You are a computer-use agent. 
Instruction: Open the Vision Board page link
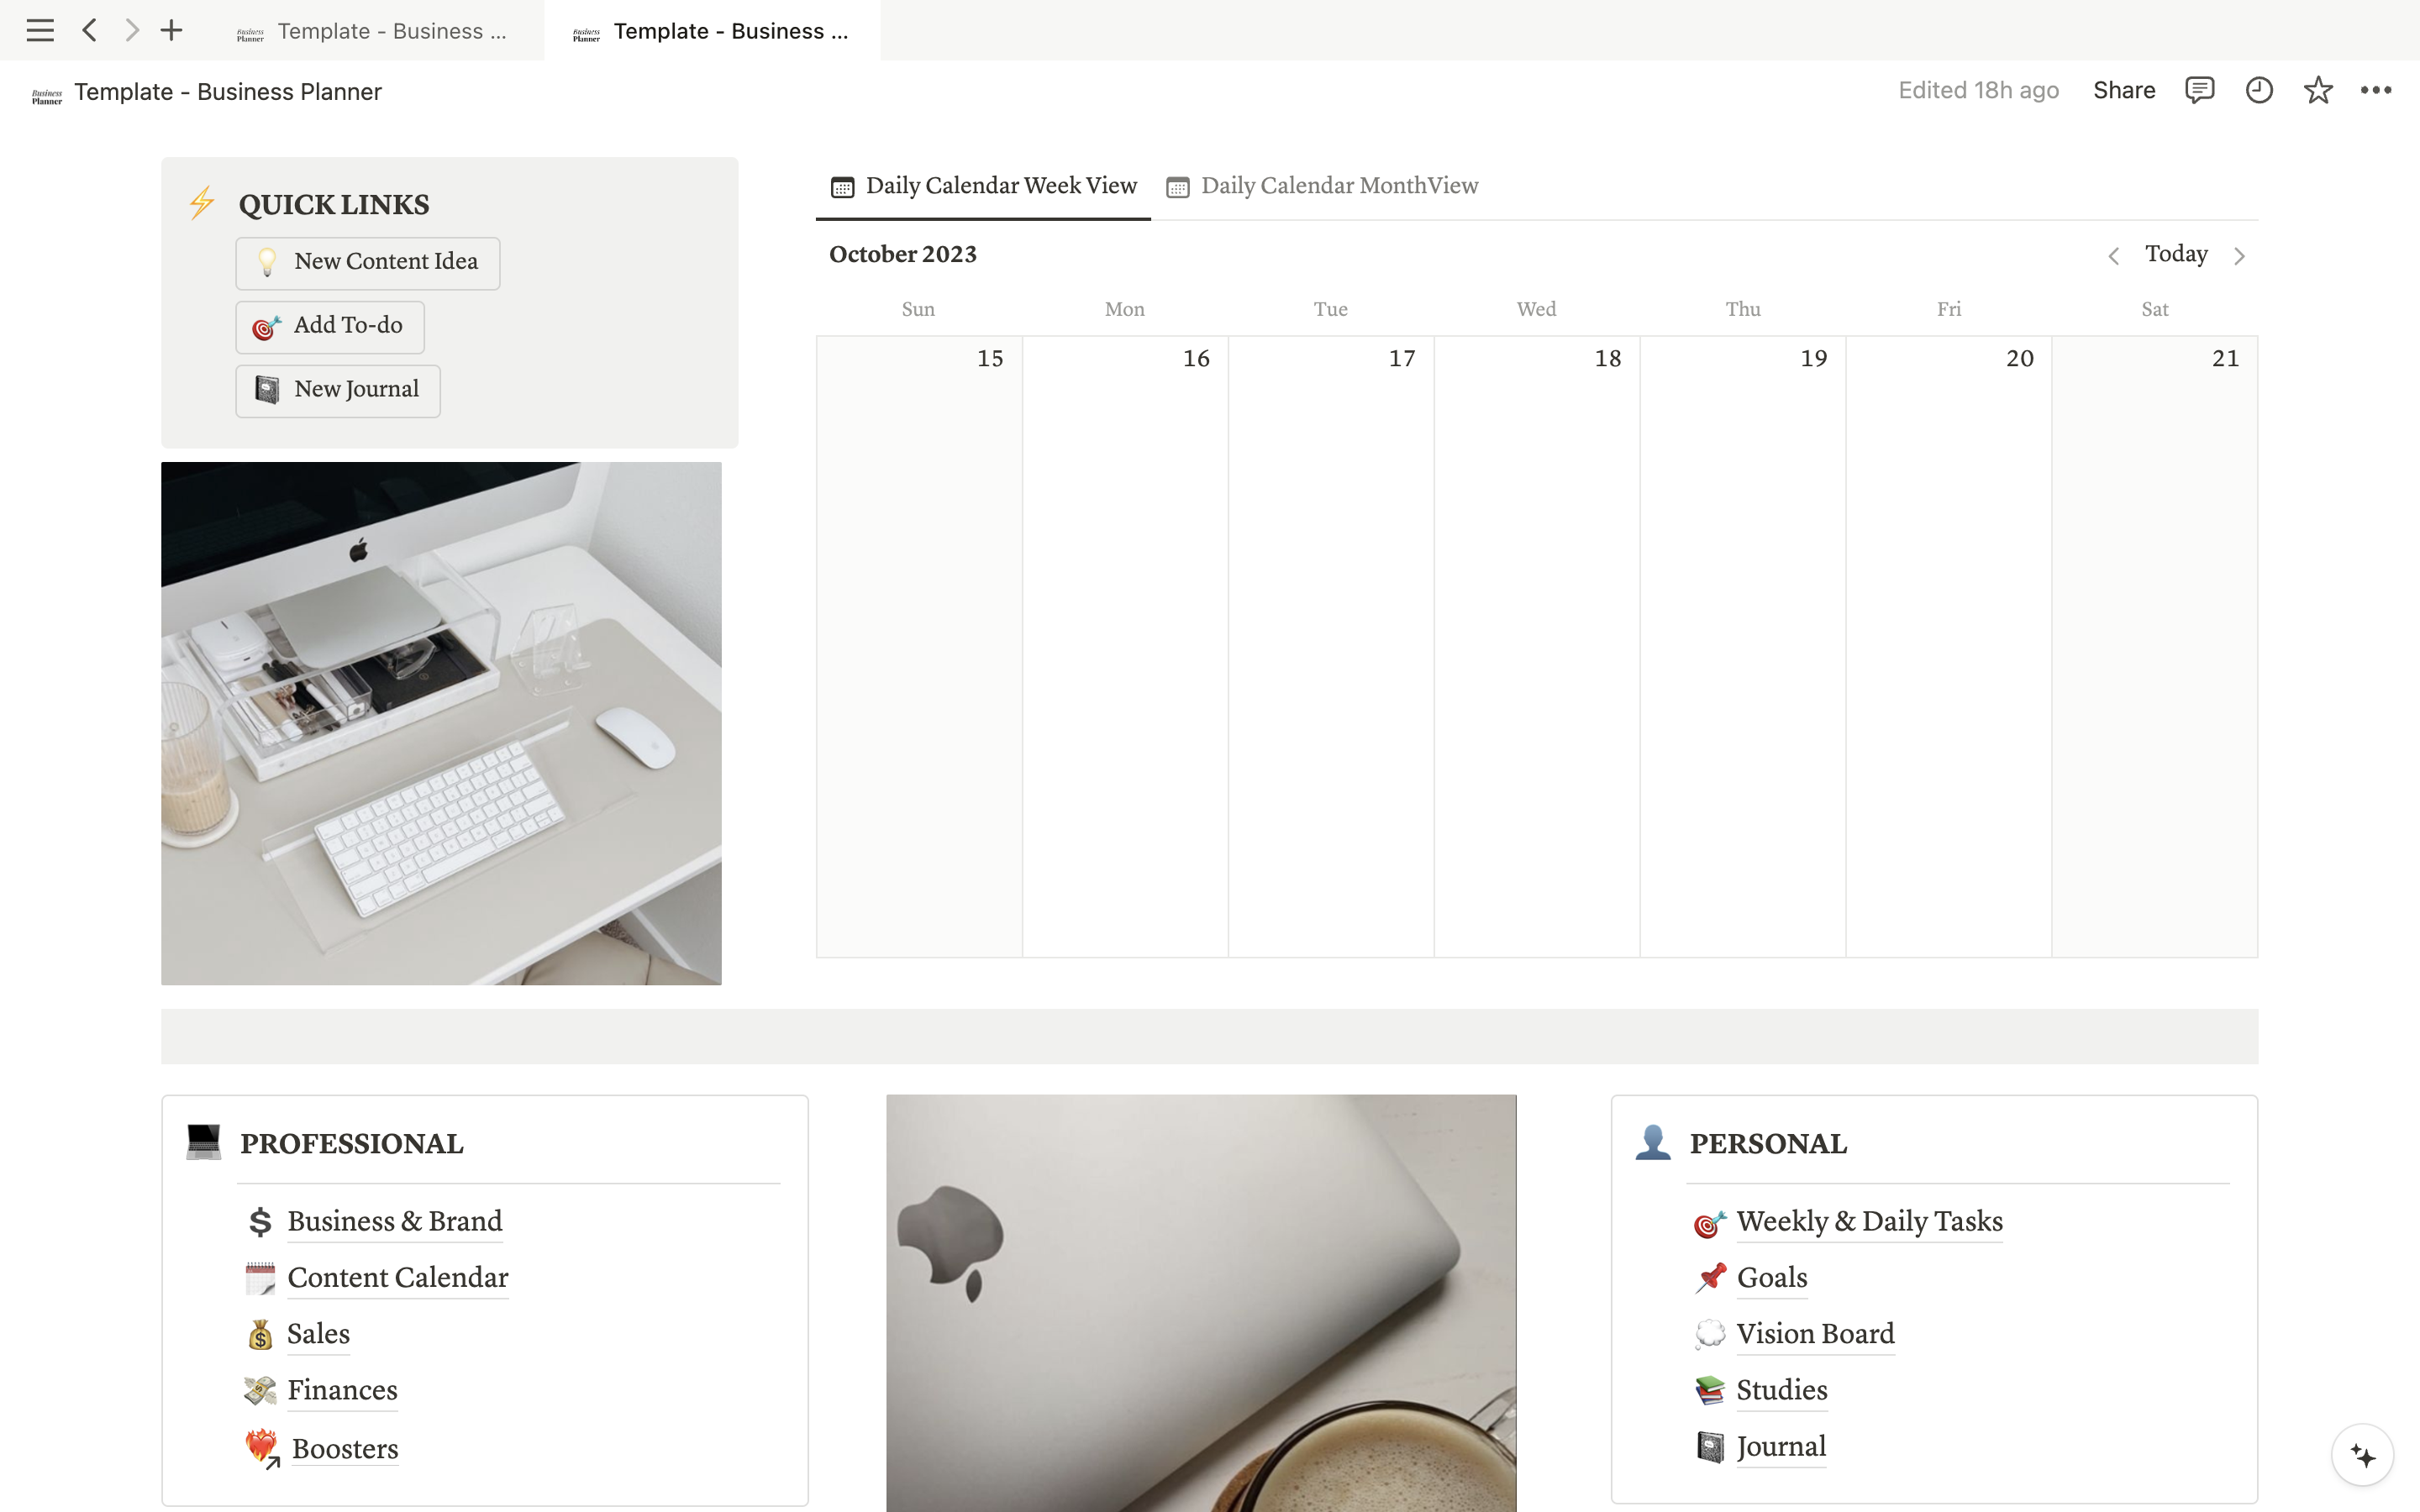pyautogui.click(x=1814, y=1333)
